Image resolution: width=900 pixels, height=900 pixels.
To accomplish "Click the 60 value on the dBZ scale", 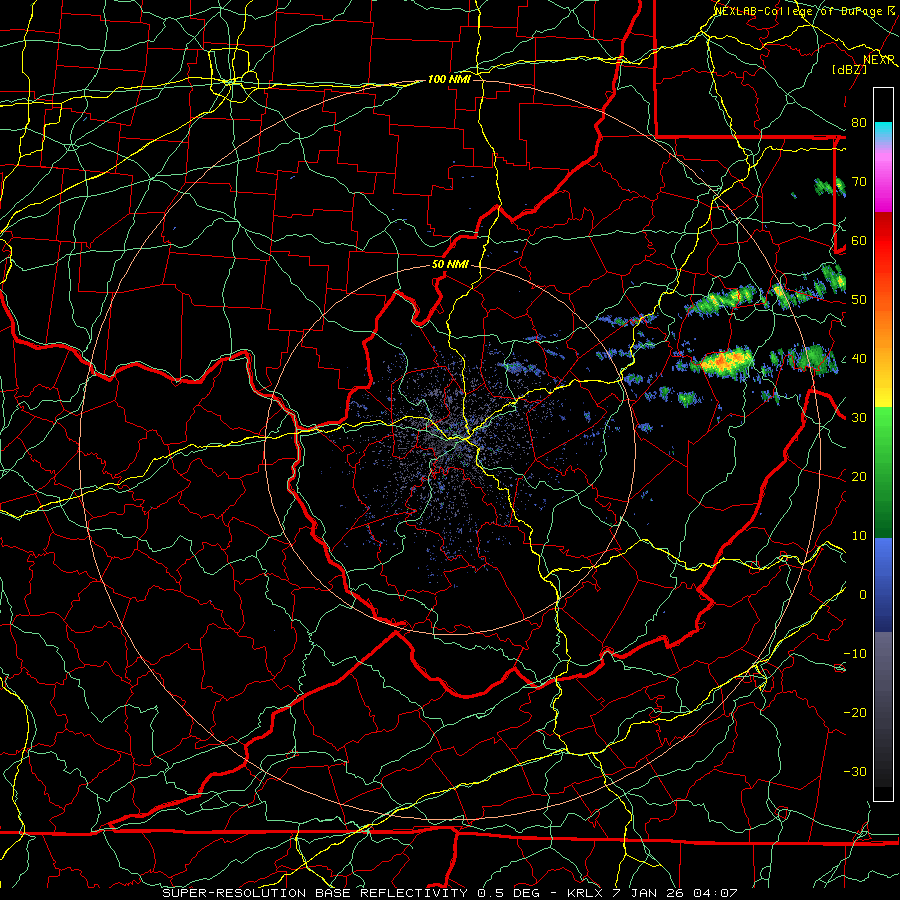I will [859, 240].
